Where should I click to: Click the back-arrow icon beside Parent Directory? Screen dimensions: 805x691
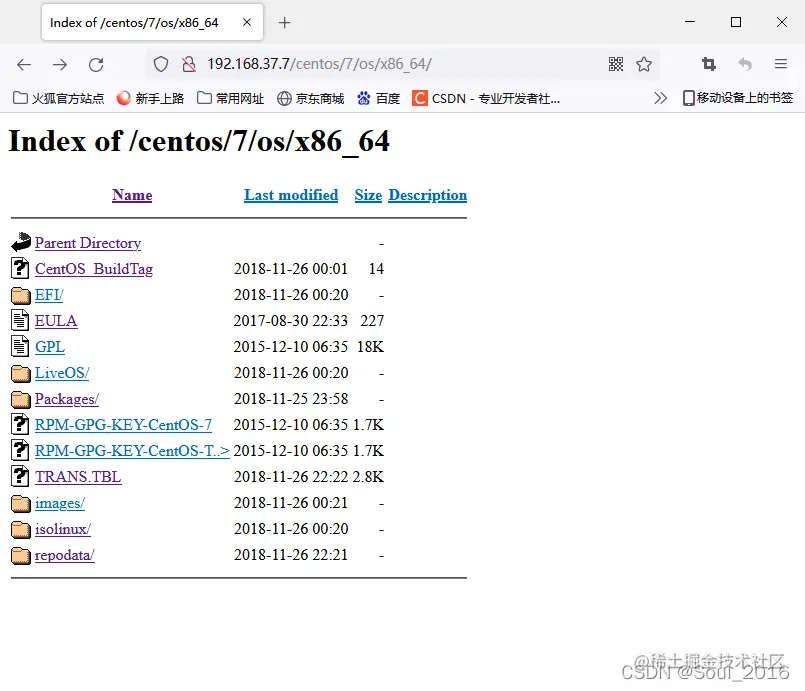pyautogui.click(x=21, y=242)
